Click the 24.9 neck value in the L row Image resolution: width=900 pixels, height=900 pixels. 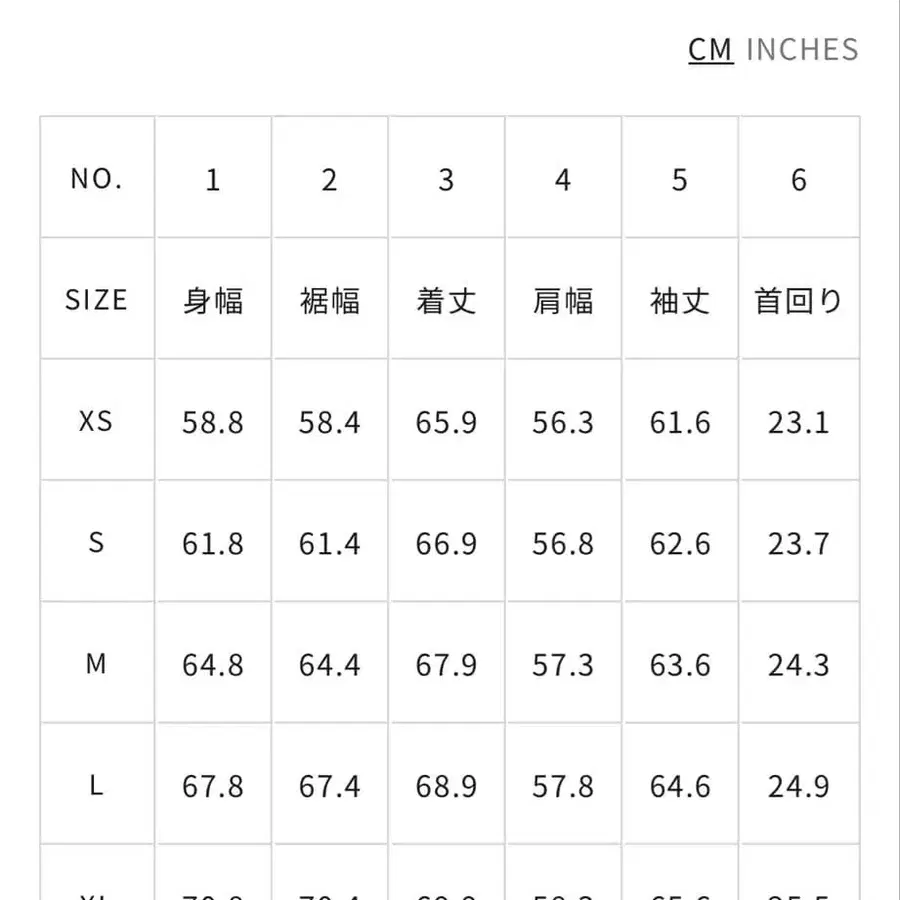[797, 786]
